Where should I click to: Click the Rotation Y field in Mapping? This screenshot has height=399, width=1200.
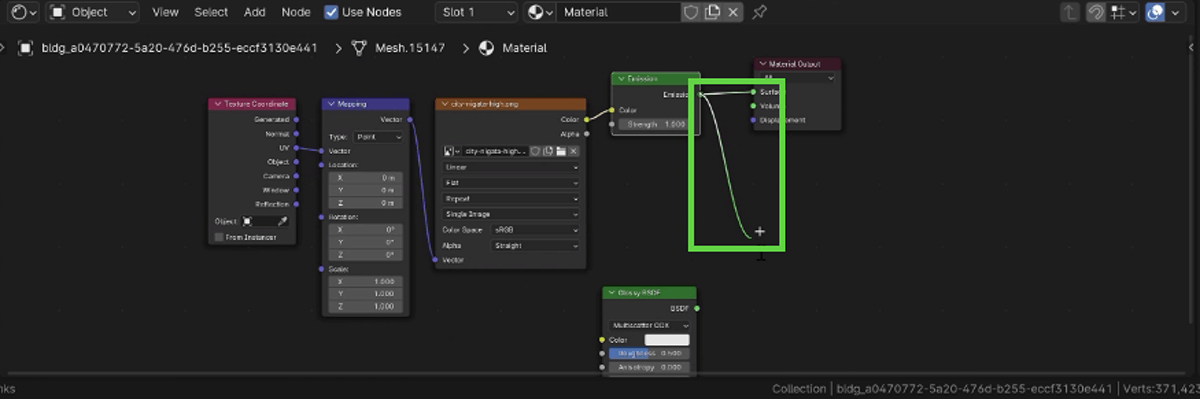point(365,242)
